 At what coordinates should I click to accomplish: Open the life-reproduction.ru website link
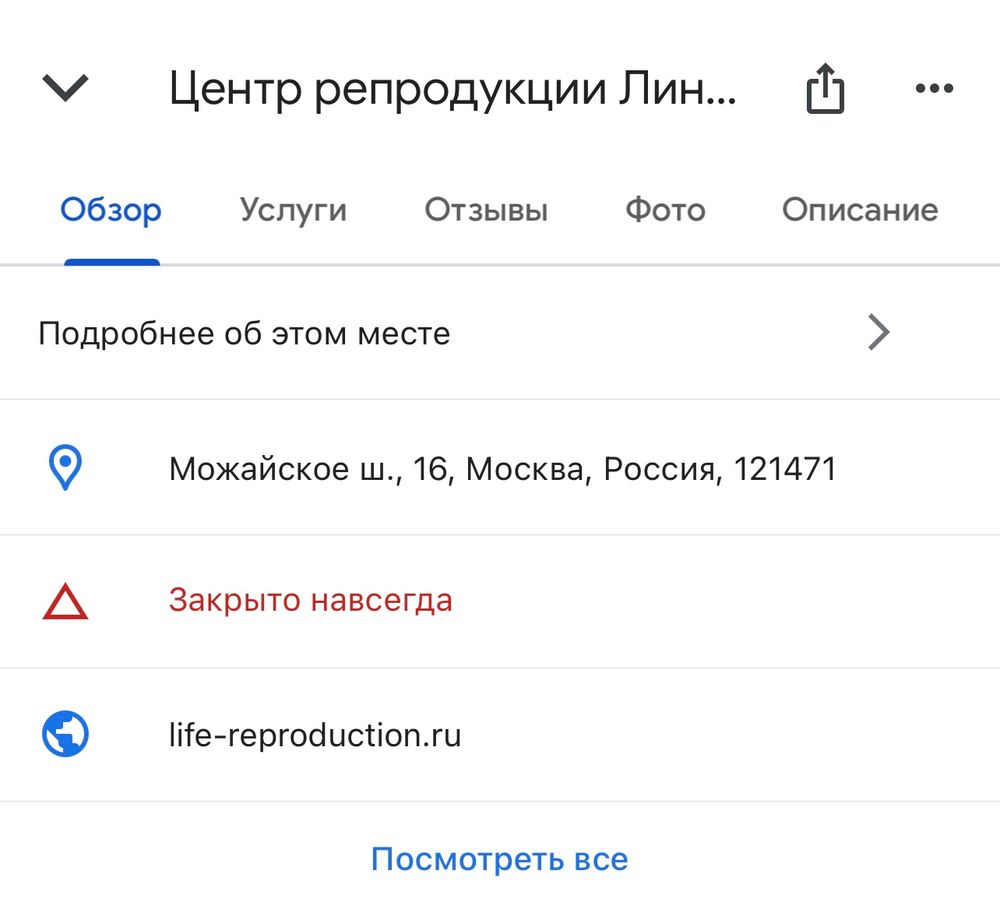[314, 735]
